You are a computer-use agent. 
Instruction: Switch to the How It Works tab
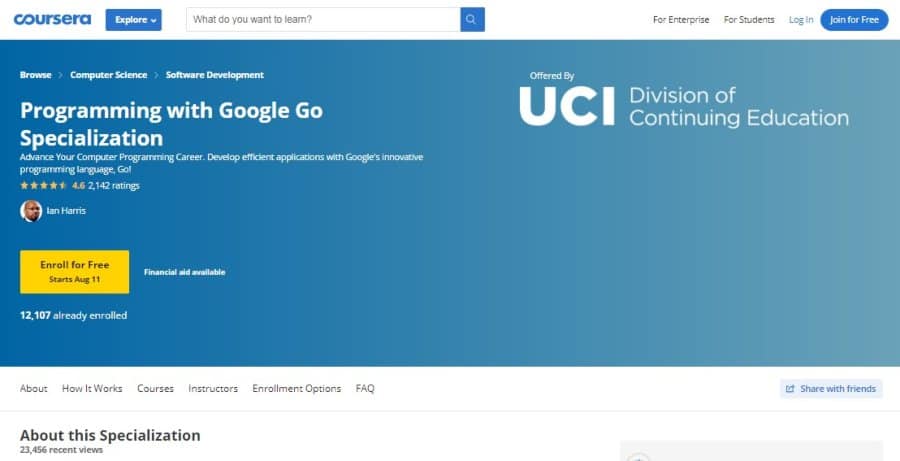coord(92,389)
